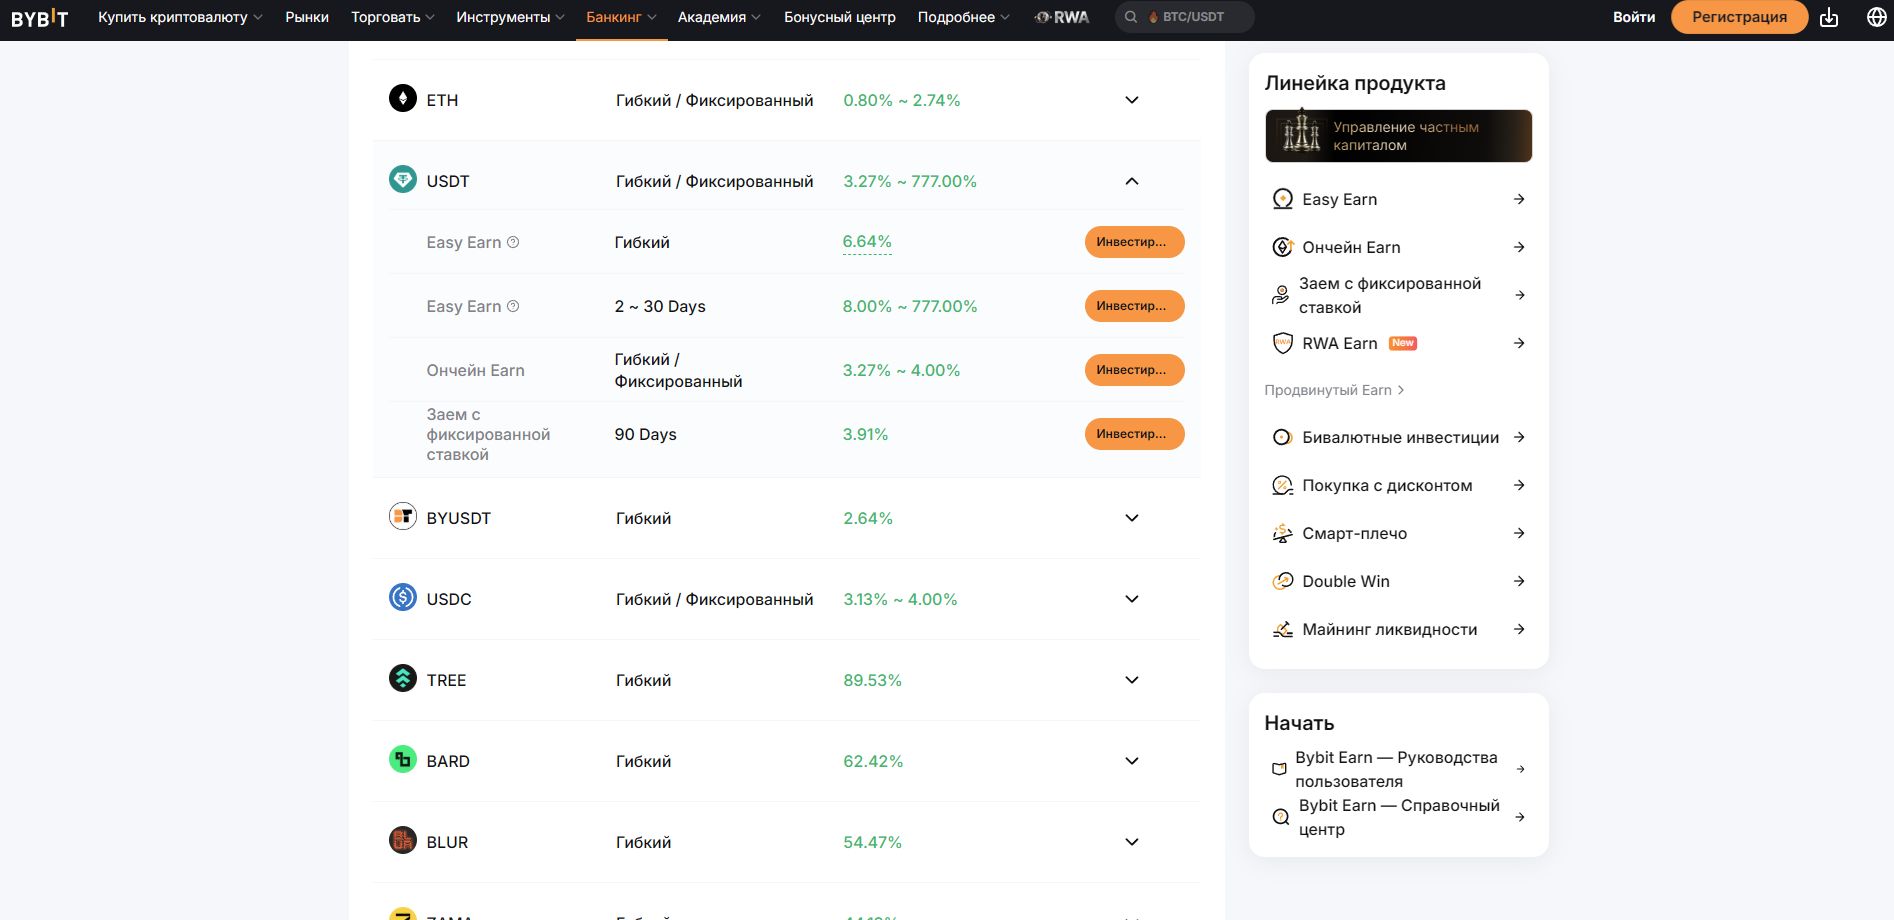The height and width of the screenshot is (920, 1894).
Task: Open the Подробнее menu
Action: [x=964, y=17]
